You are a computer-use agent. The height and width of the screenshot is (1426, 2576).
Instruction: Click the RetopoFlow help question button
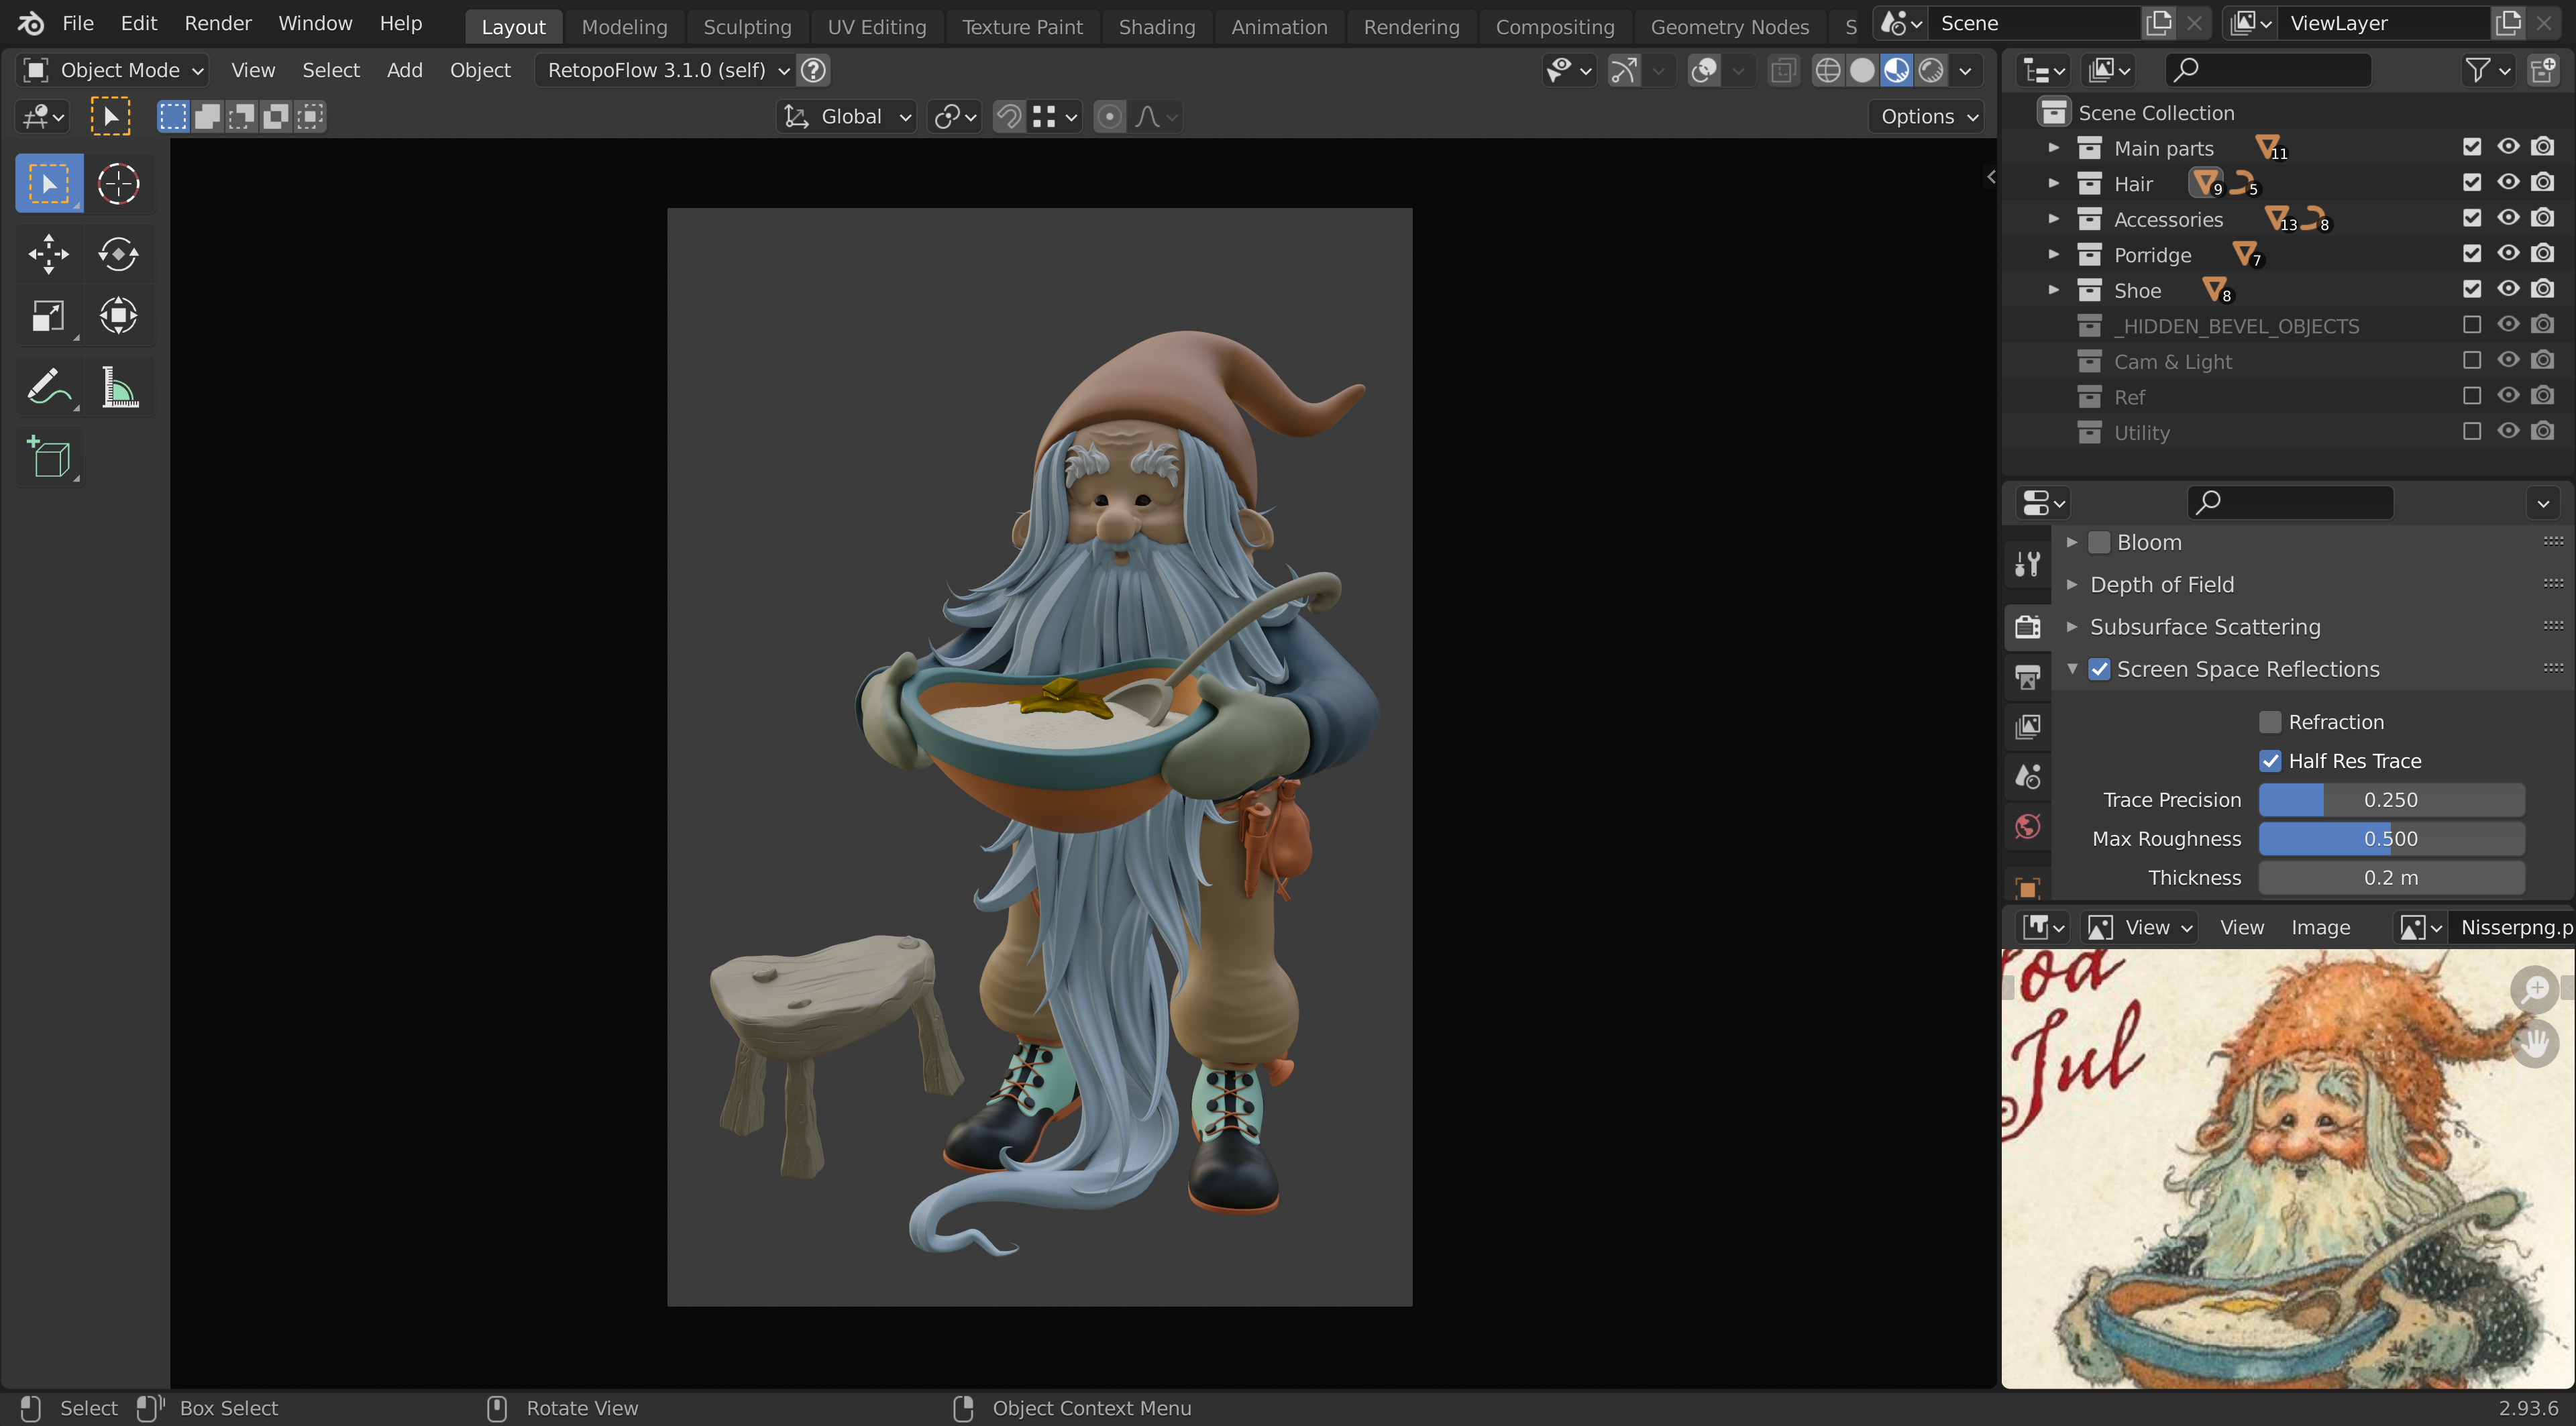814,70
